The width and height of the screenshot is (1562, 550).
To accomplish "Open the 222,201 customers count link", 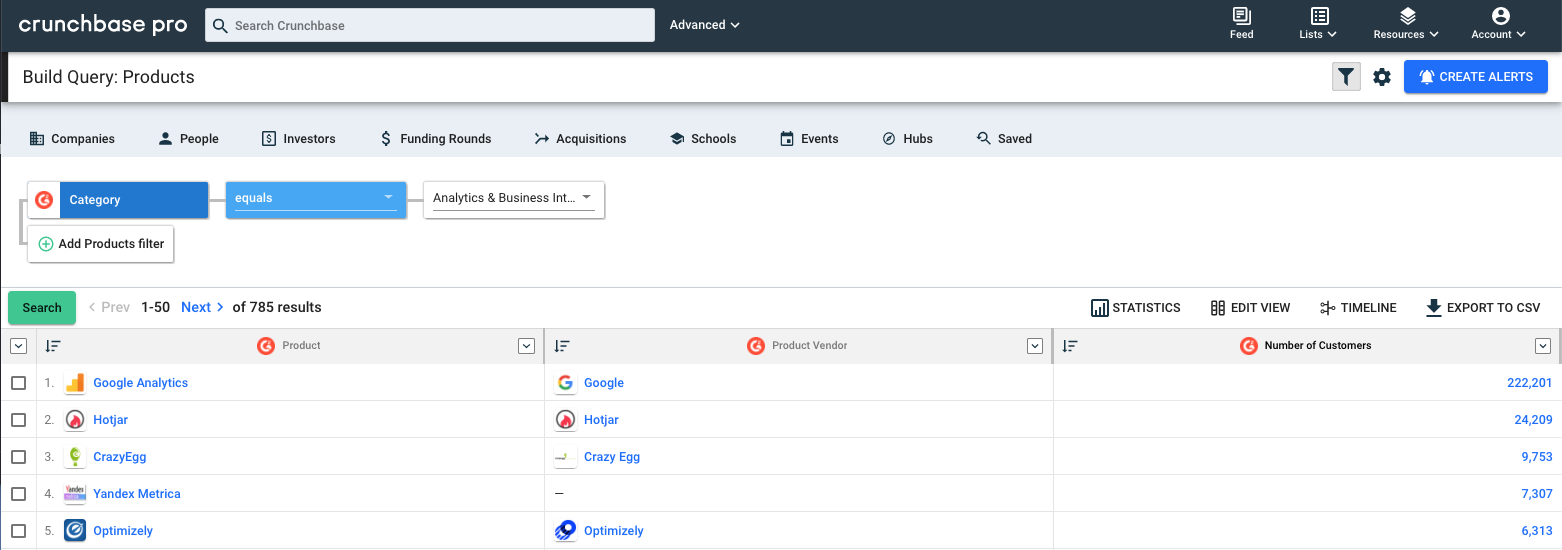I will pos(1529,383).
